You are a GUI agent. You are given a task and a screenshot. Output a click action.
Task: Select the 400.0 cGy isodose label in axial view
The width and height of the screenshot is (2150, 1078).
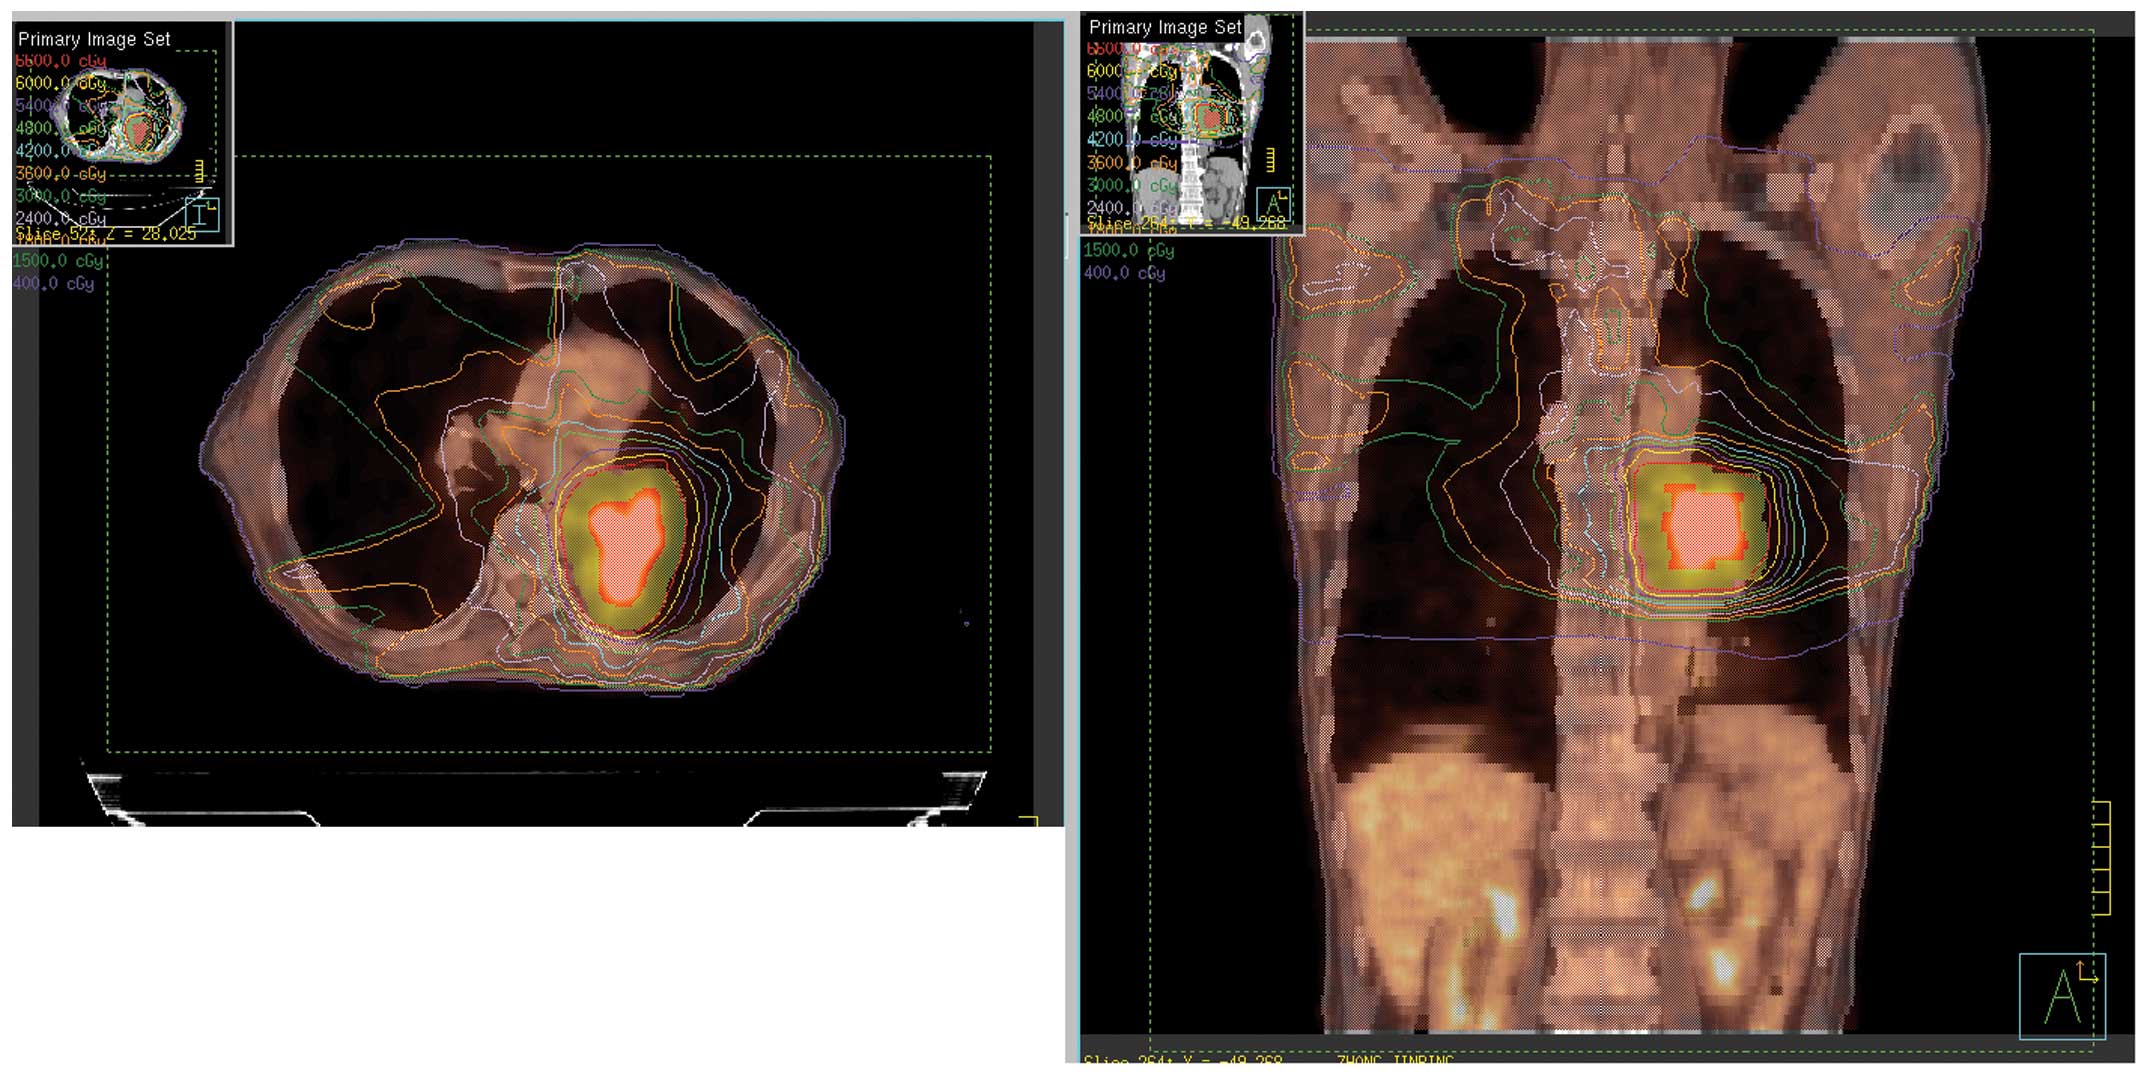pos(53,283)
